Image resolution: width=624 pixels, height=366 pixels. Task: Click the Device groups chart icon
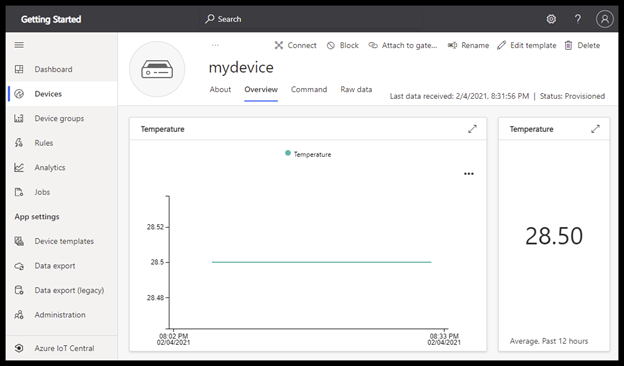click(x=19, y=118)
